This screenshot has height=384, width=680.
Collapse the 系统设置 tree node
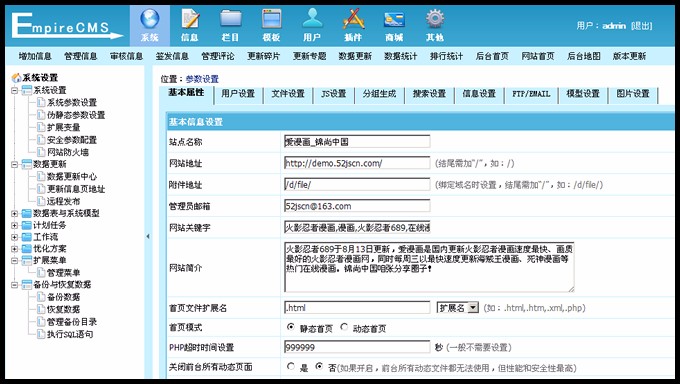14,90
